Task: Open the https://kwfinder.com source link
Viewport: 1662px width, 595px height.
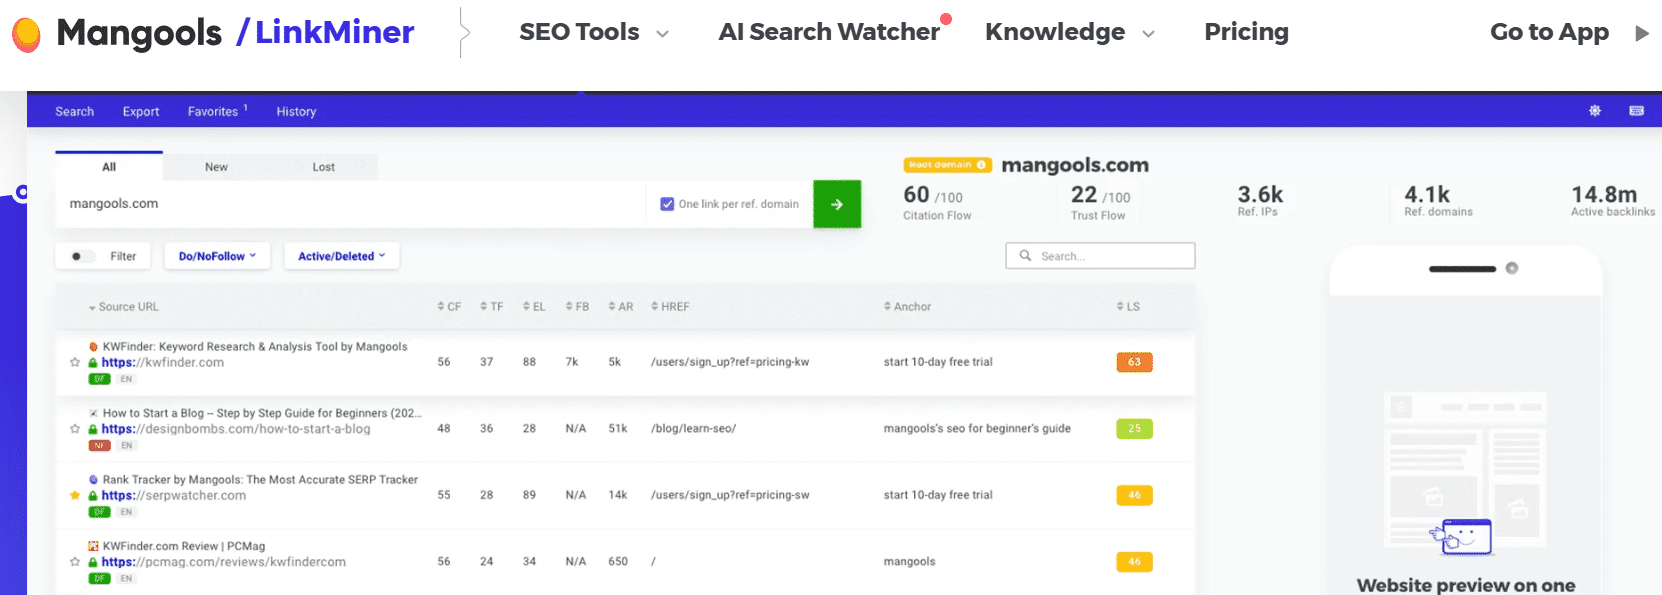Action: coord(162,363)
